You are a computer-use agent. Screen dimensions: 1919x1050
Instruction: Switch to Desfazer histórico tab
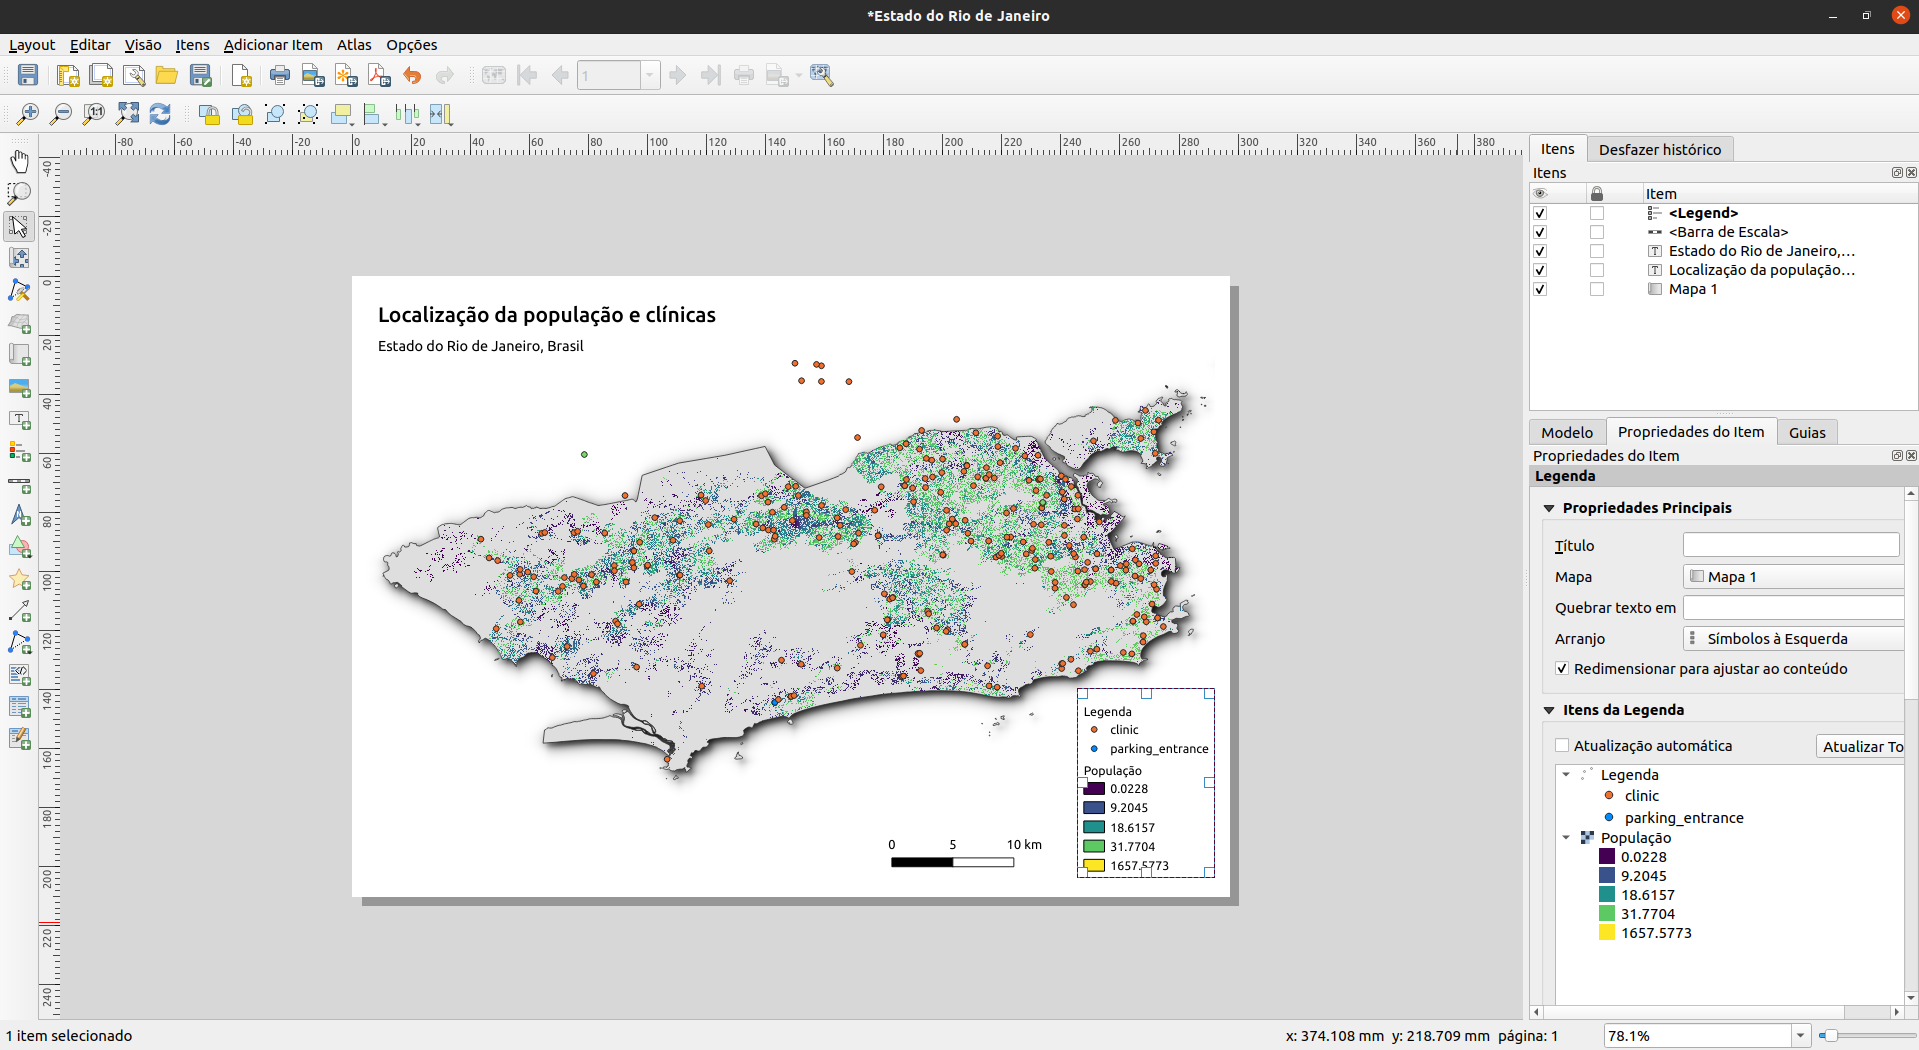point(1660,149)
